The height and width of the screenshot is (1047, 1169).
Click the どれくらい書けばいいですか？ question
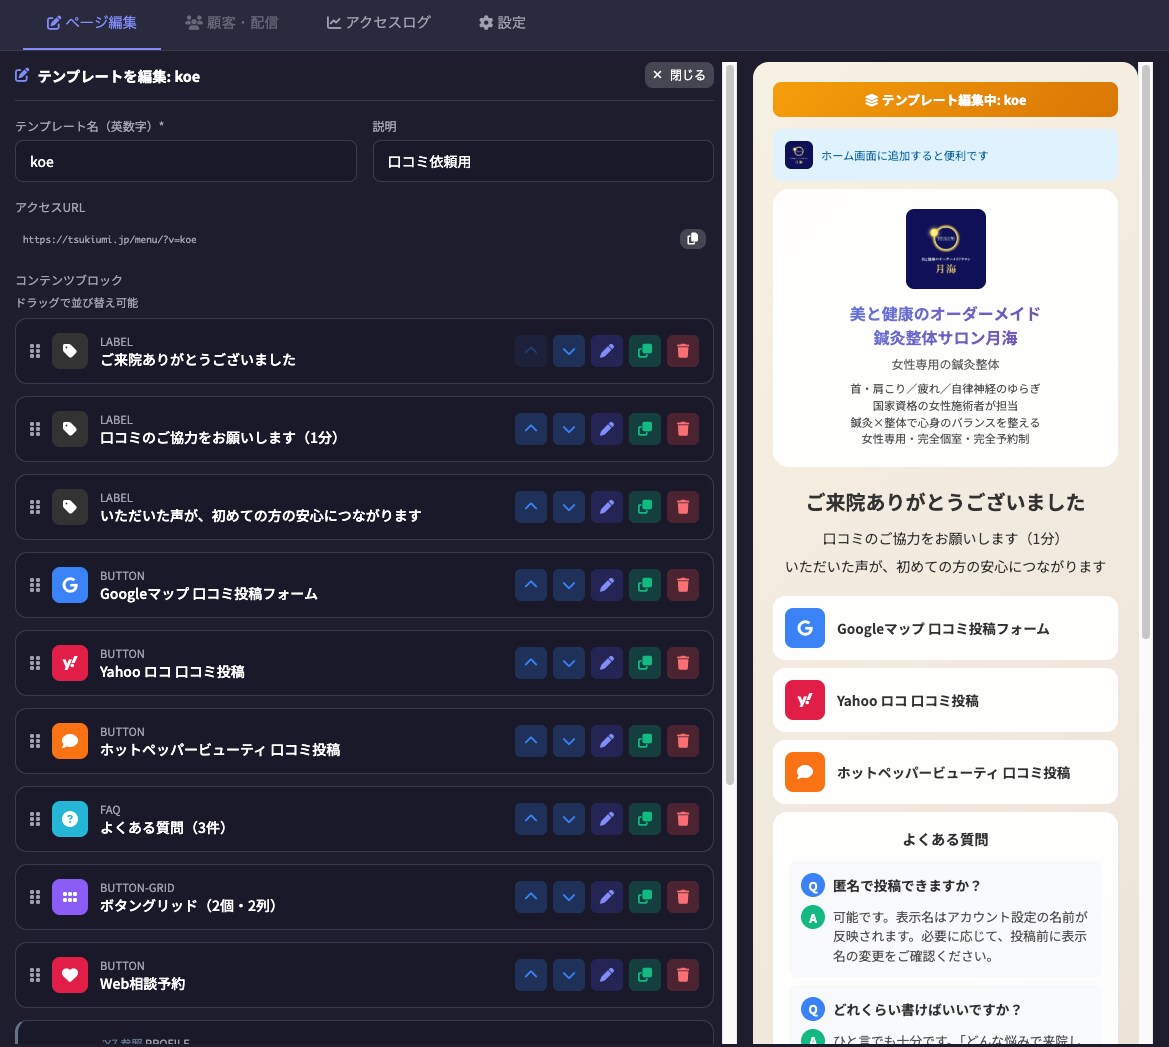tap(927, 1010)
